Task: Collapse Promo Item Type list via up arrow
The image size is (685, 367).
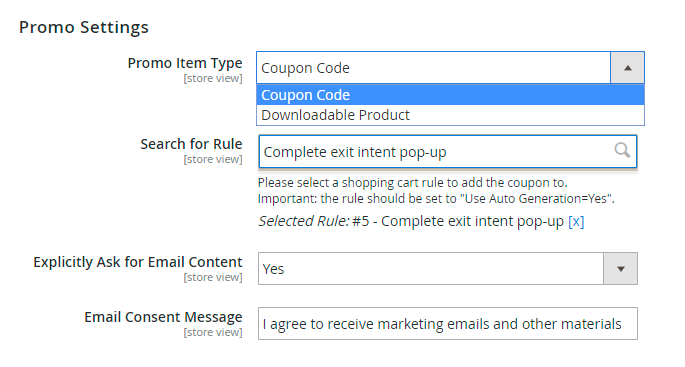Action: tap(627, 68)
